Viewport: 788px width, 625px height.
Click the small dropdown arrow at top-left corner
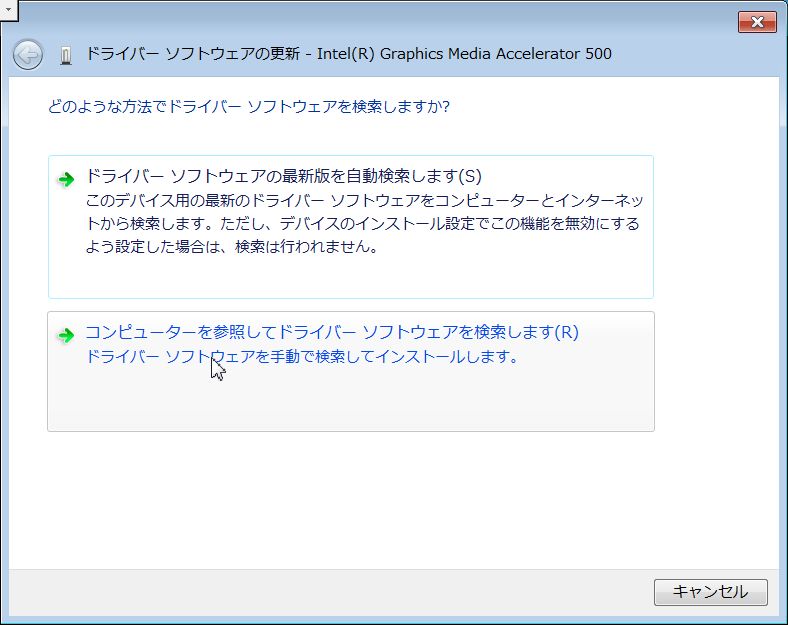coord(8,9)
